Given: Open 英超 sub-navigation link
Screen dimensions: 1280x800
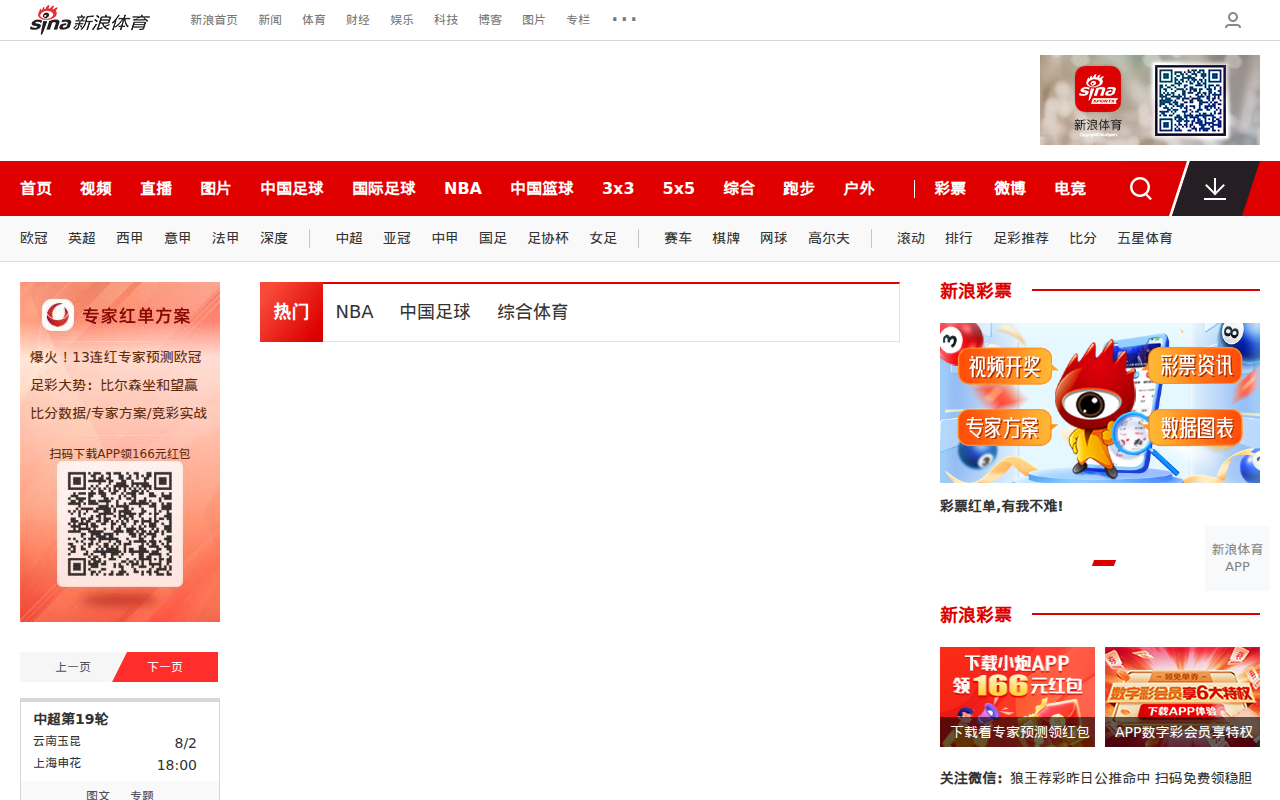Looking at the screenshot, I should [82, 238].
